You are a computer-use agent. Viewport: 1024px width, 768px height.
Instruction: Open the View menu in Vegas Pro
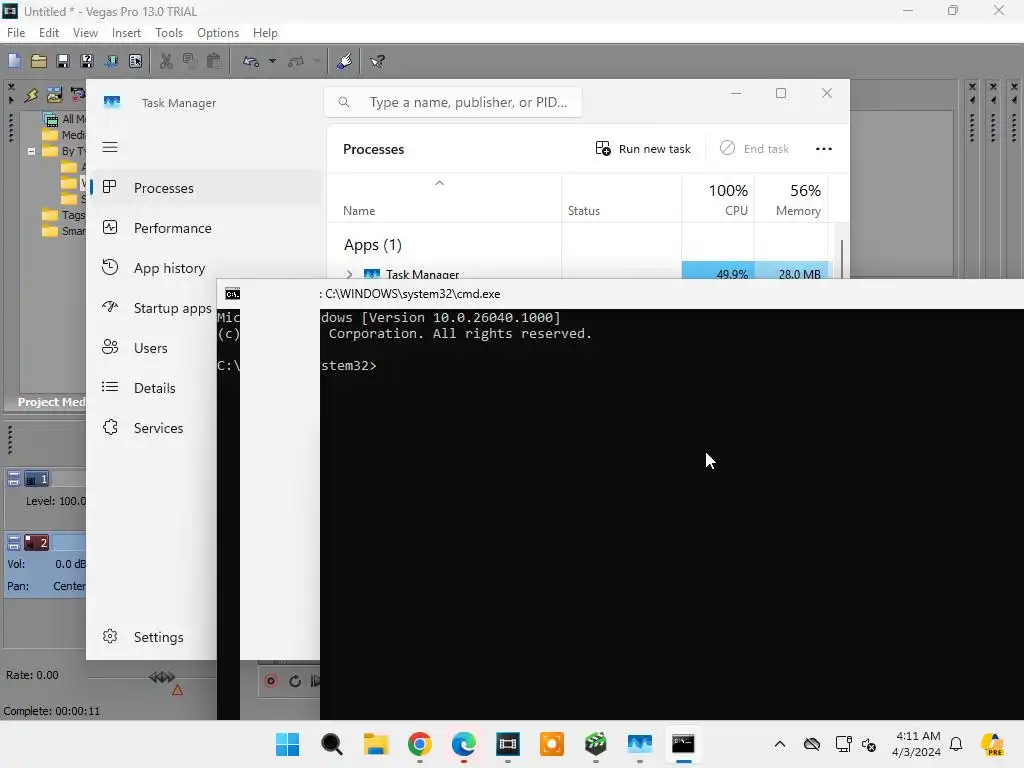pos(85,33)
